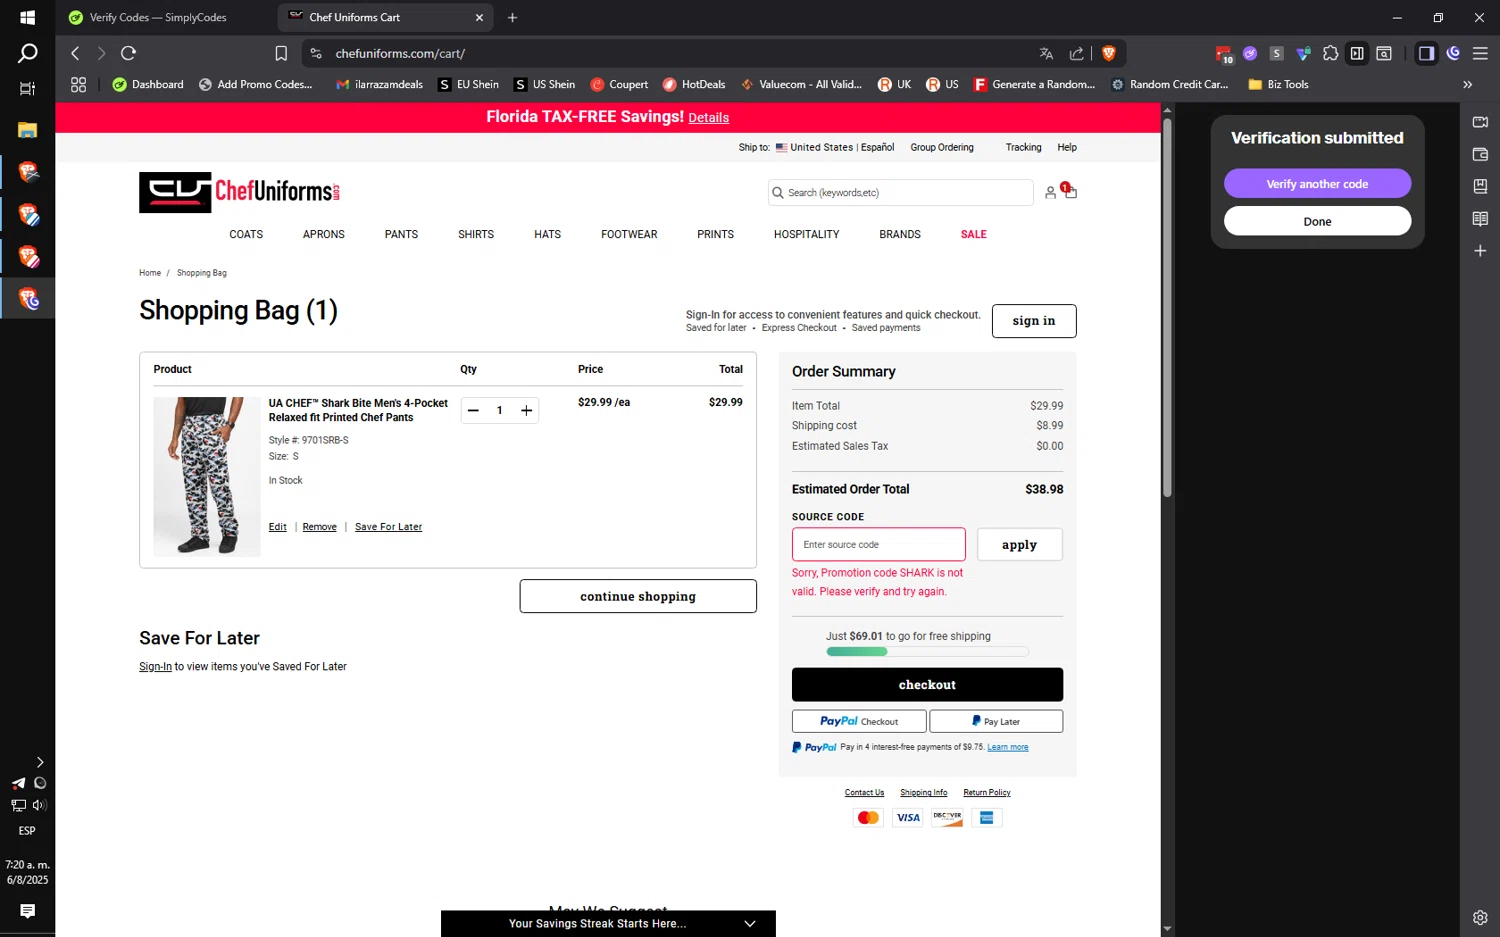Screen dimensions: 1500x937
Task: Click the free shipping progress bar
Action: (x=927, y=651)
